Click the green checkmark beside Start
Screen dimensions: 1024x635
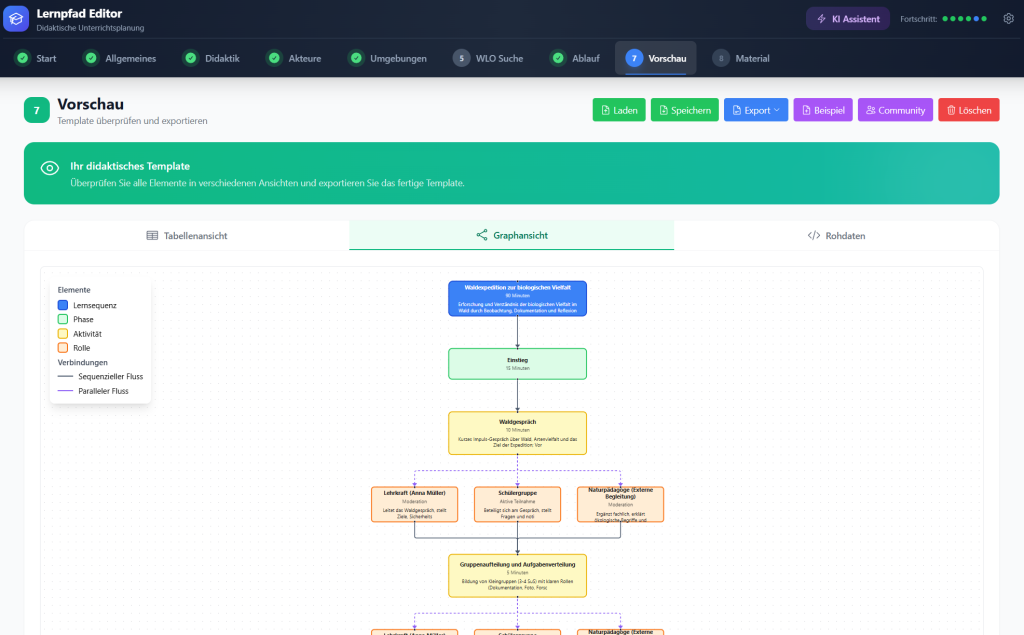pos(23,58)
